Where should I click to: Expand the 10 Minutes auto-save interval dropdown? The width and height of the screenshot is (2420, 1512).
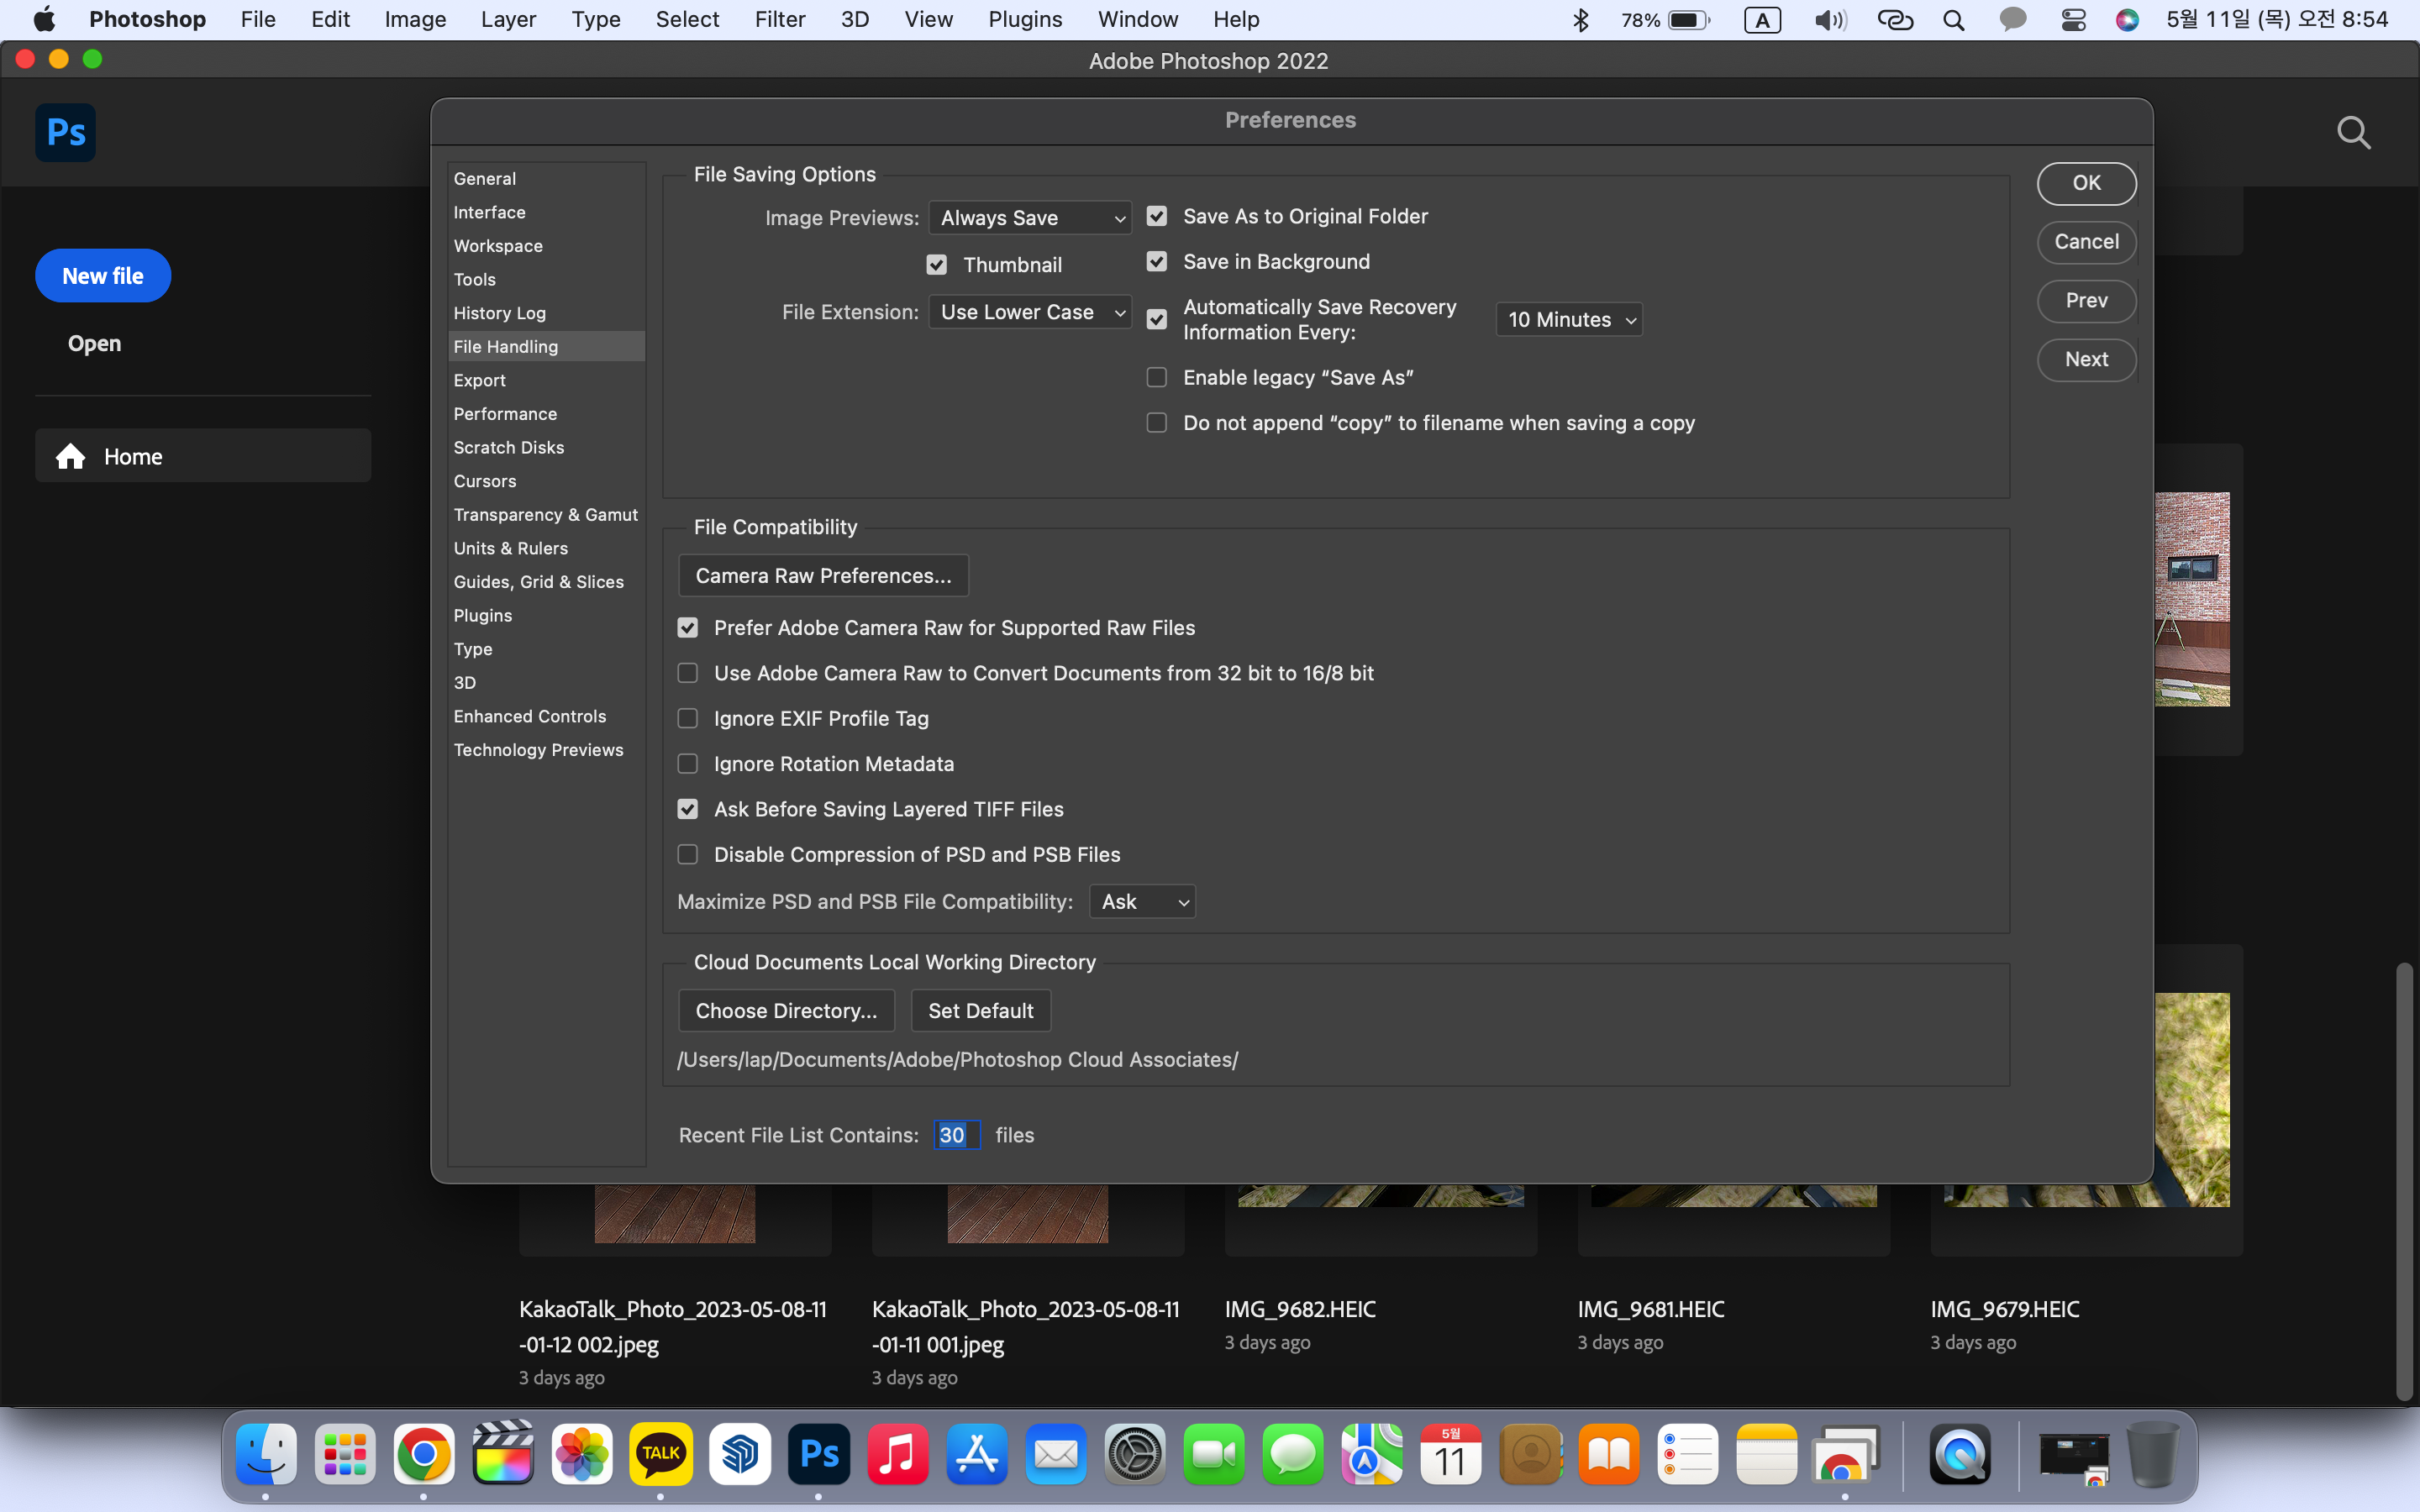click(x=1568, y=320)
